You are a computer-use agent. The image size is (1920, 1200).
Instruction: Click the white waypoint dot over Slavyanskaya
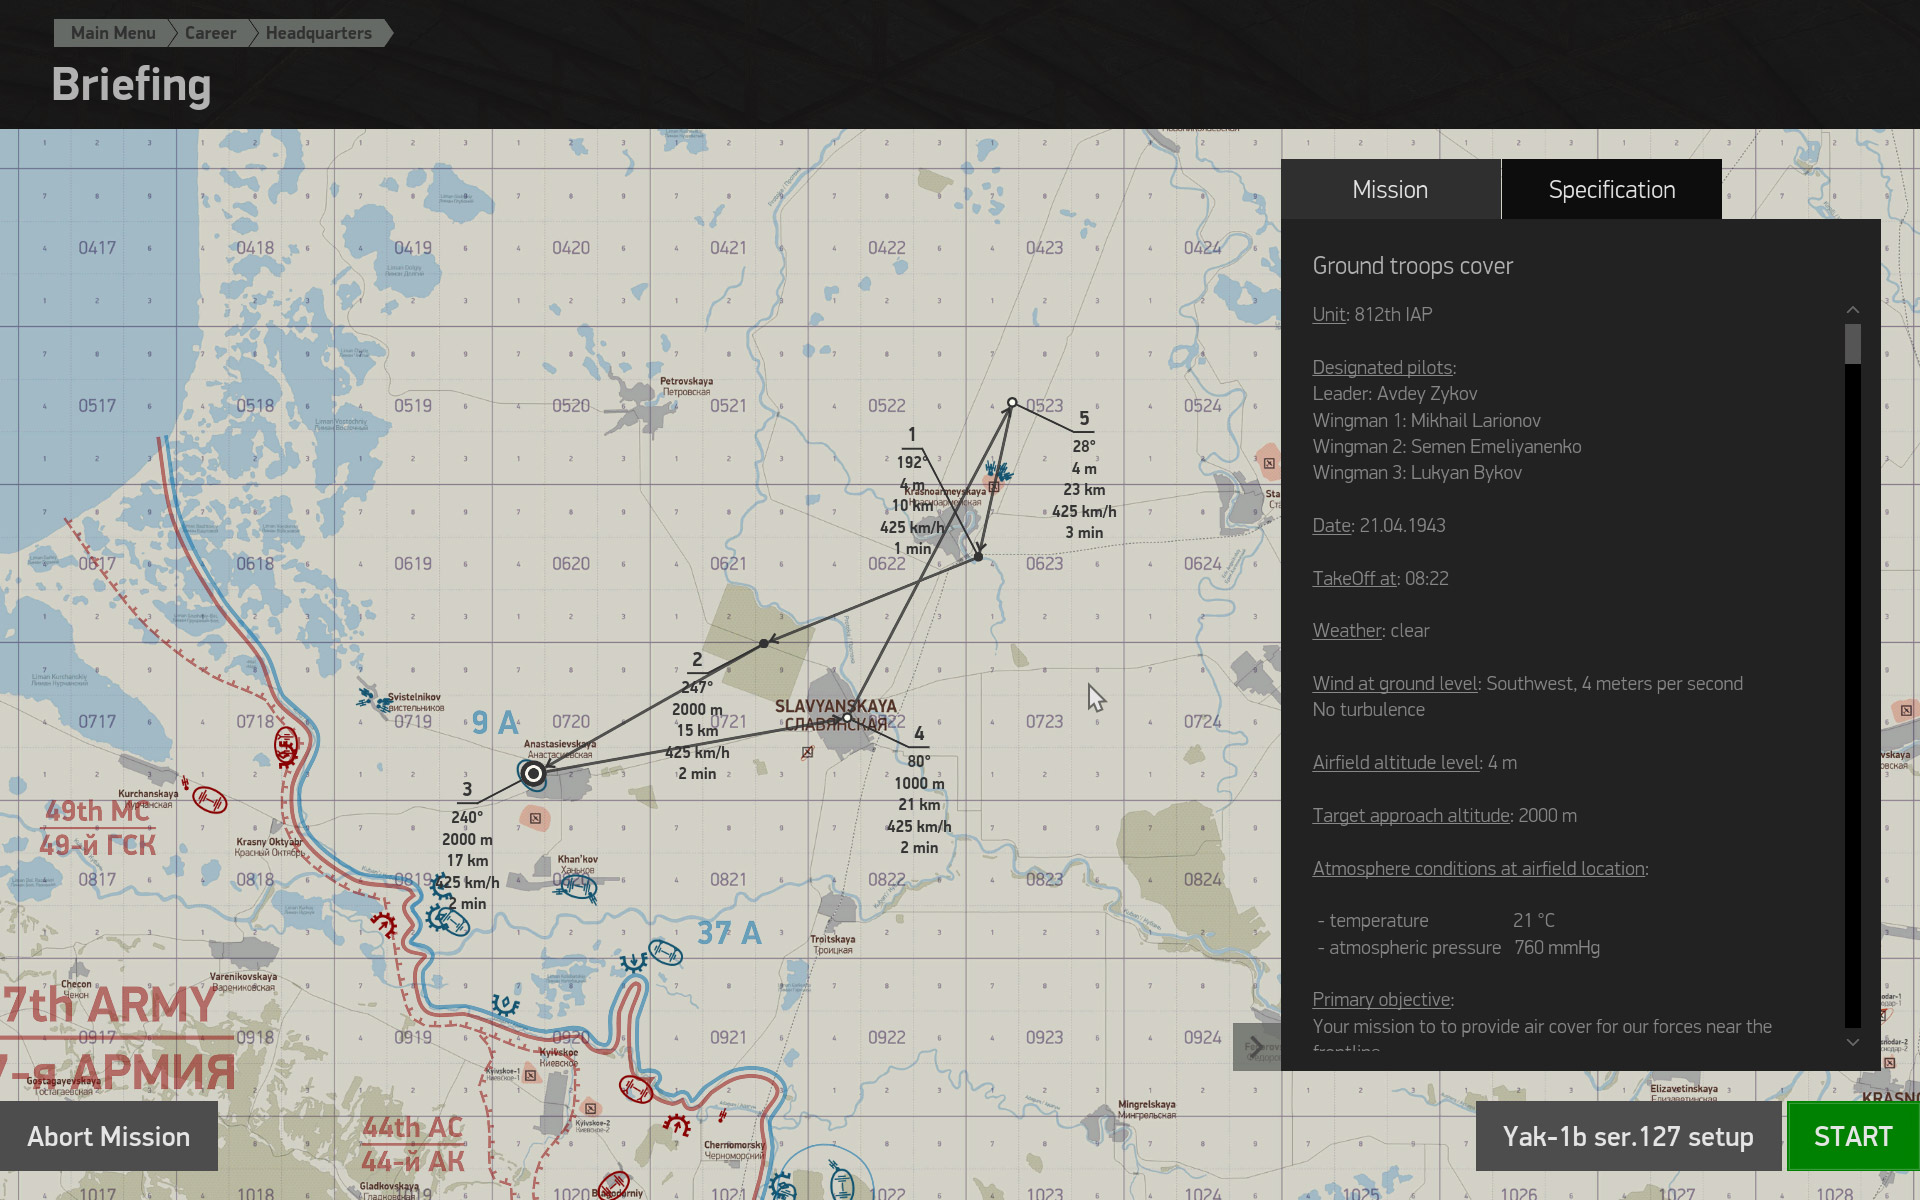tap(847, 717)
